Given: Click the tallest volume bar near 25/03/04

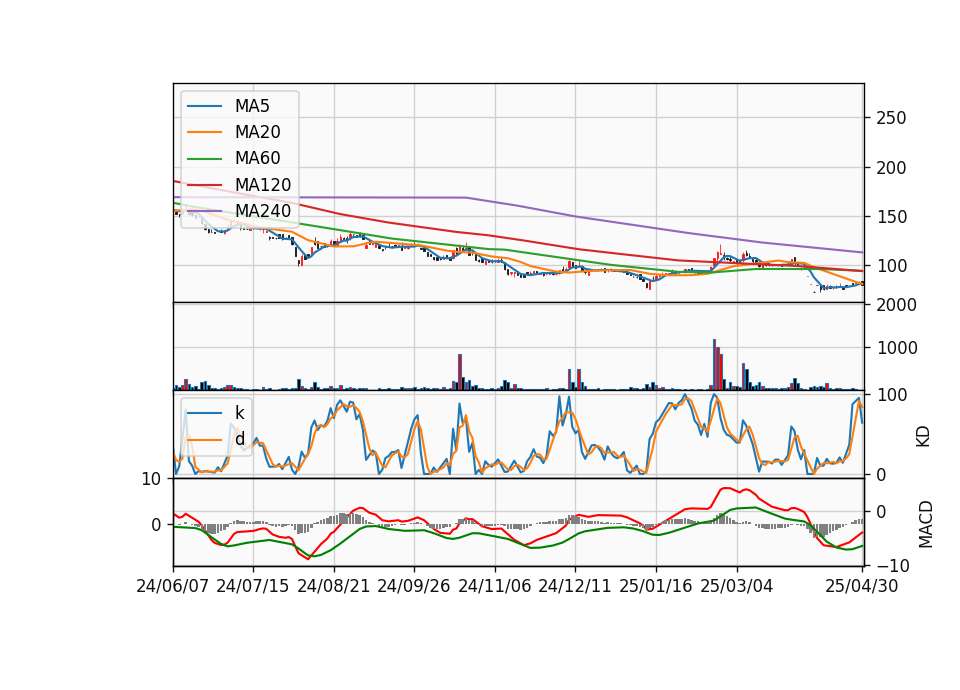Looking at the screenshot, I should point(714,365).
